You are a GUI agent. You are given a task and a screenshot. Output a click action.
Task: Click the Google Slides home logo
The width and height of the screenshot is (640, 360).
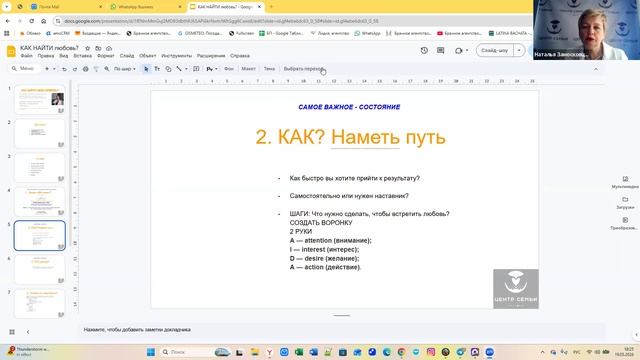(x=11, y=51)
